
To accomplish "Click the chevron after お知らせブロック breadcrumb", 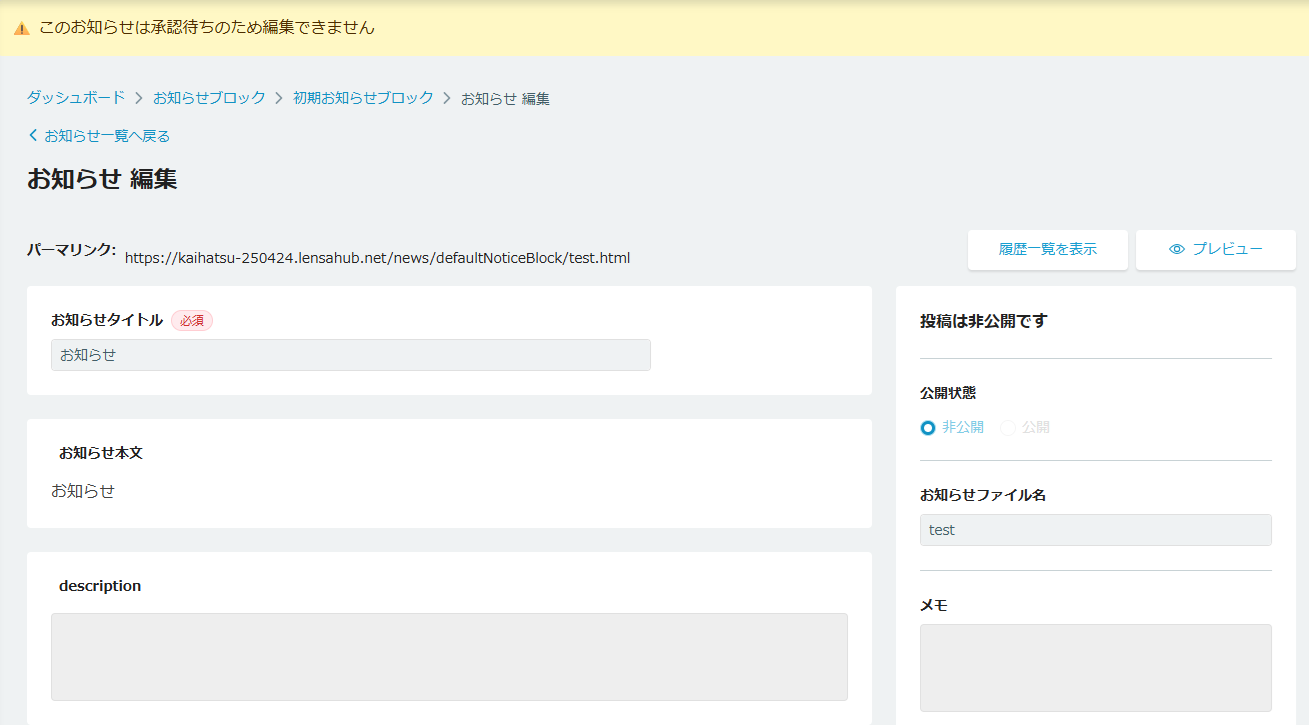I will [x=280, y=98].
